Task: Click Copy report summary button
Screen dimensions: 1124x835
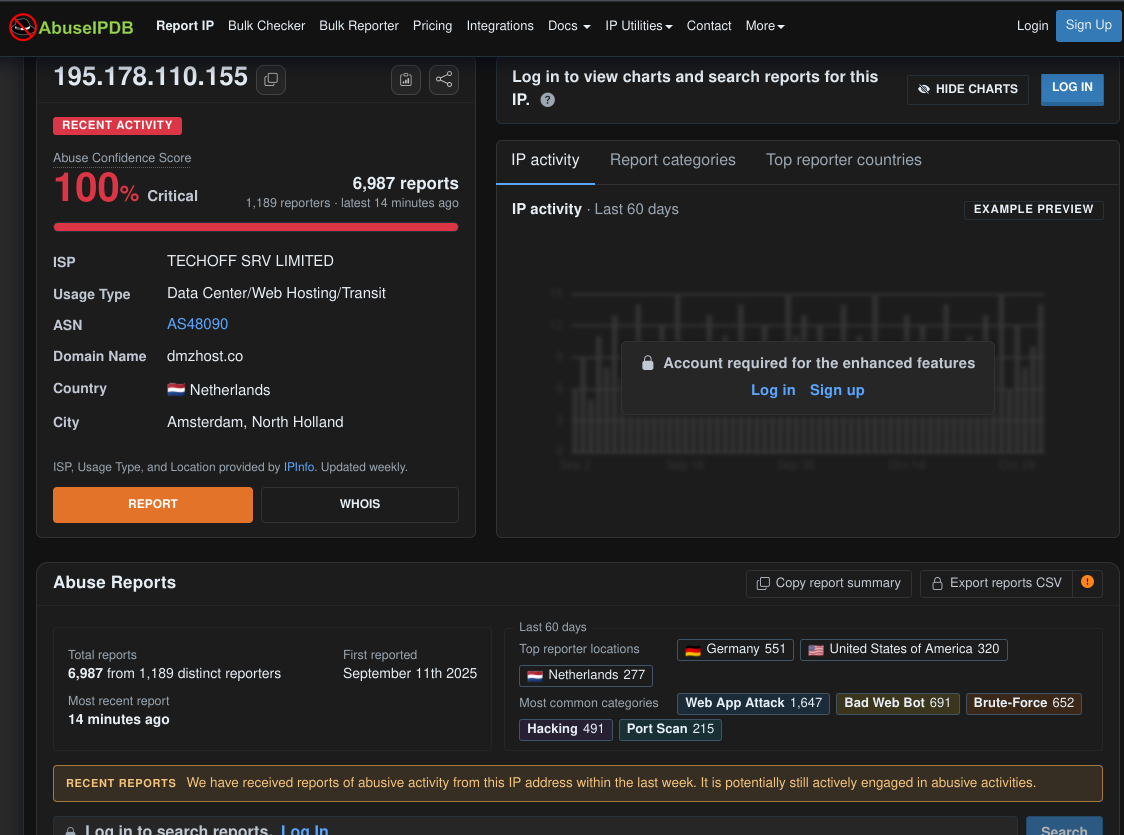Action: [829, 583]
